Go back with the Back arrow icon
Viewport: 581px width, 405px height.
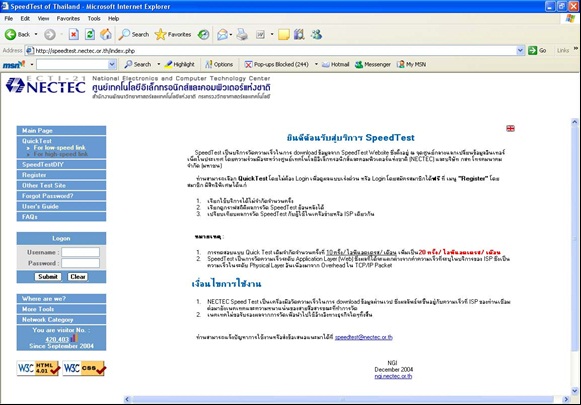point(10,34)
